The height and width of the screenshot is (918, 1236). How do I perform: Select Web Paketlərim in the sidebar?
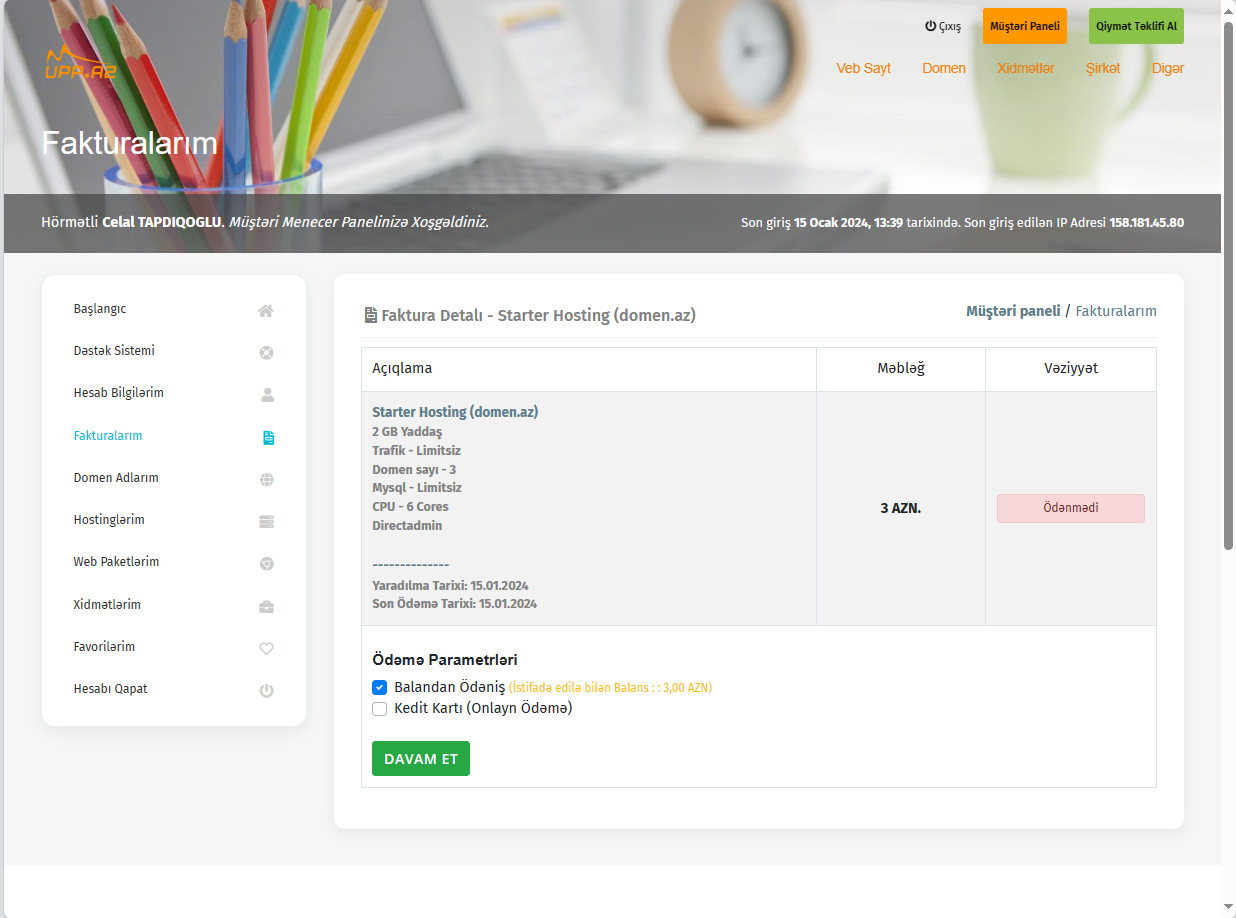[x=116, y=562]
